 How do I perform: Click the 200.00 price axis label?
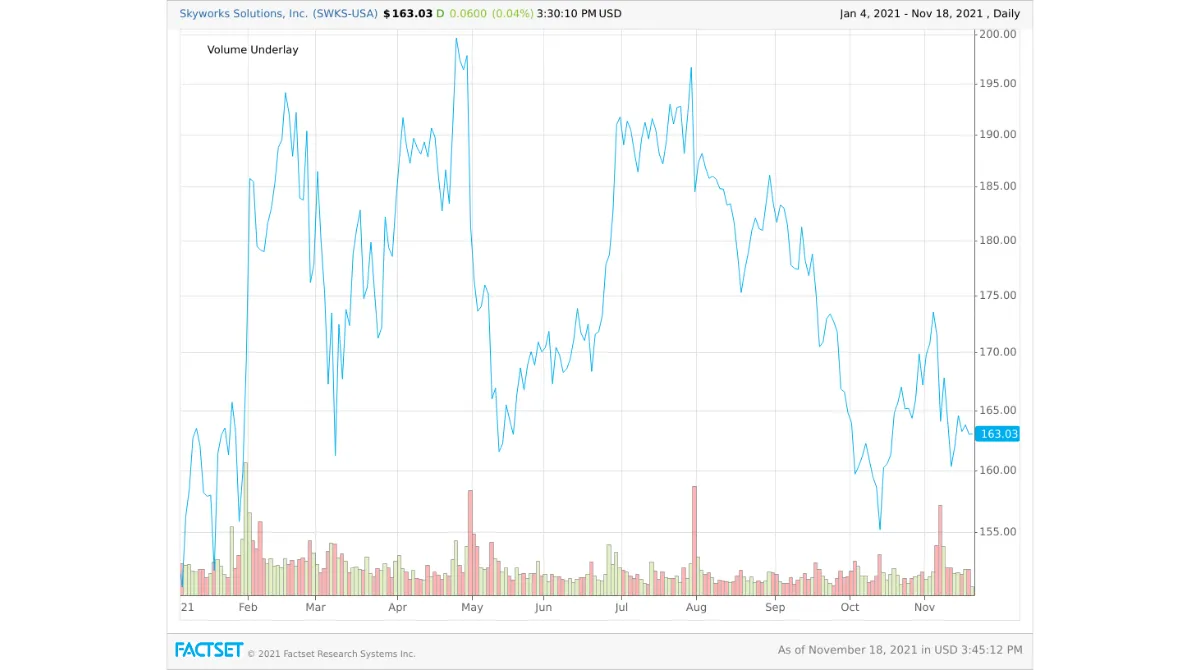997,33
